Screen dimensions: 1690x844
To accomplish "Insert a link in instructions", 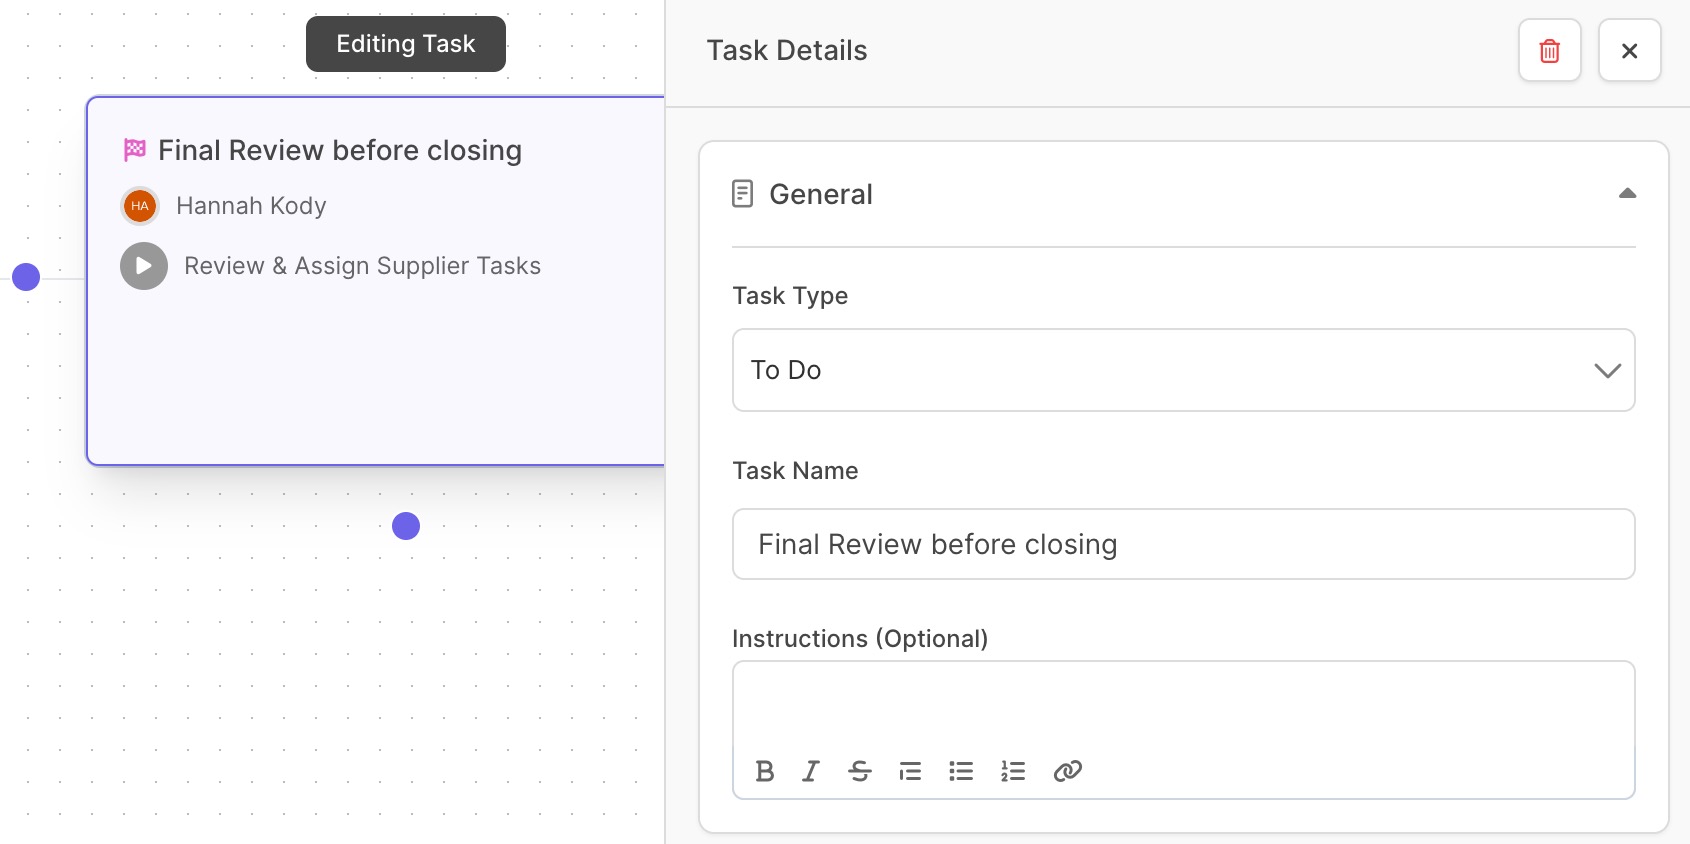I will point(1068,771).
